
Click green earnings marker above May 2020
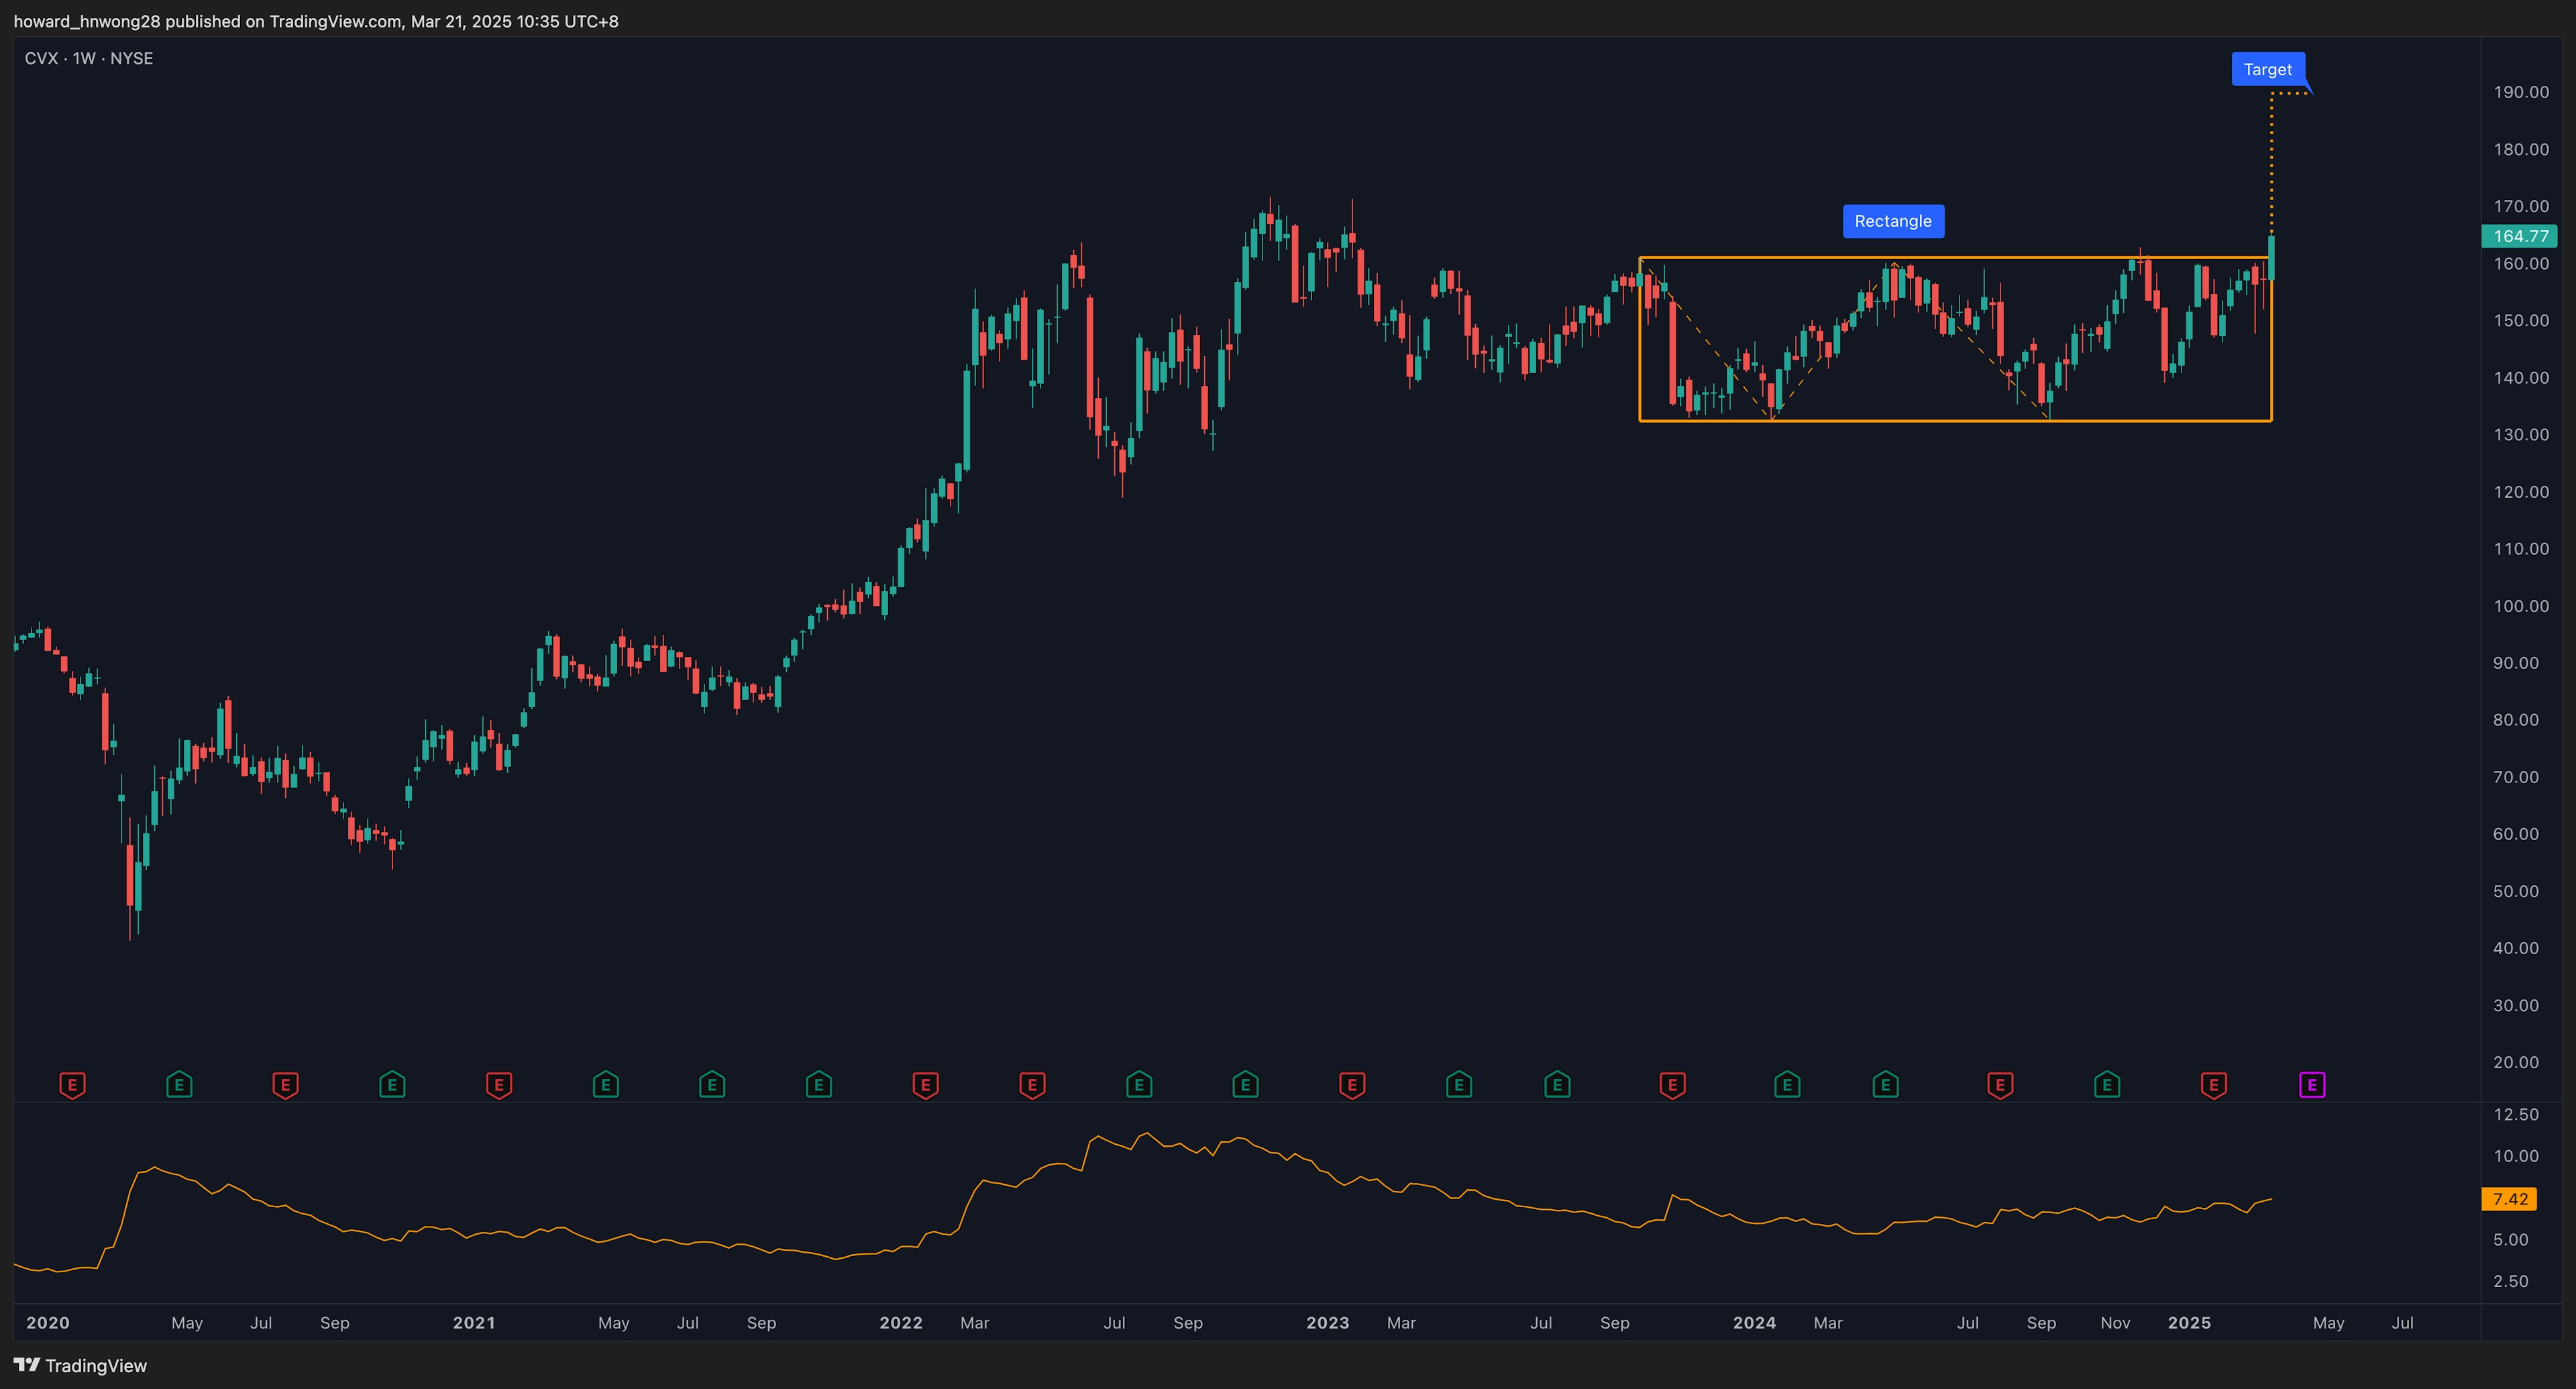point(179,1084)
